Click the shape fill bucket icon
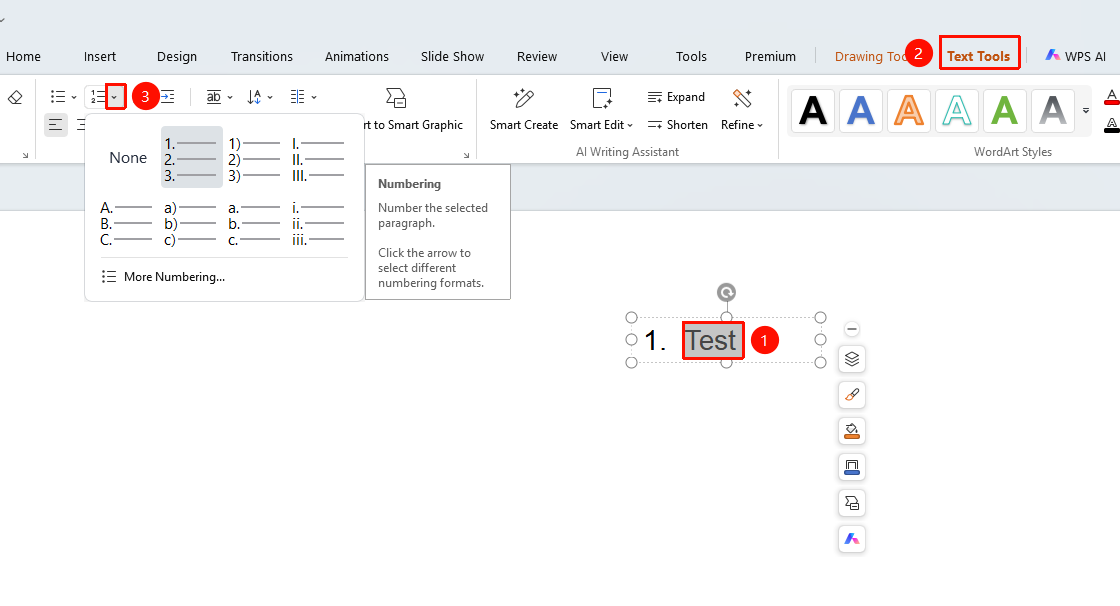 851,431
